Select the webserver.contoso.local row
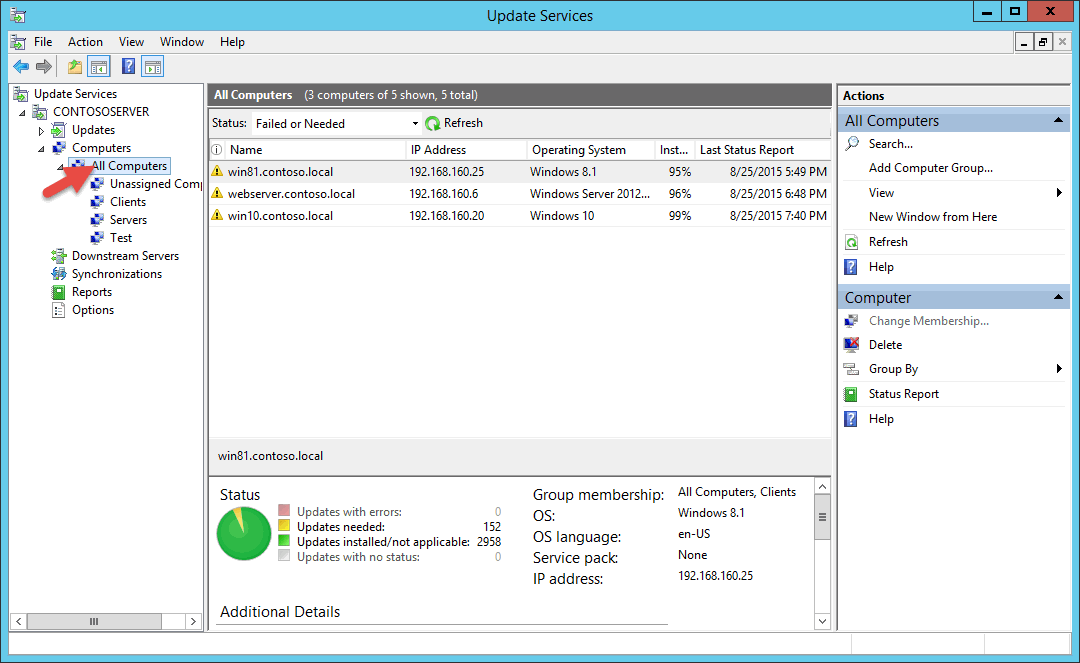Viewport: 1080px width, 663px height. click(x=520, y=193)
